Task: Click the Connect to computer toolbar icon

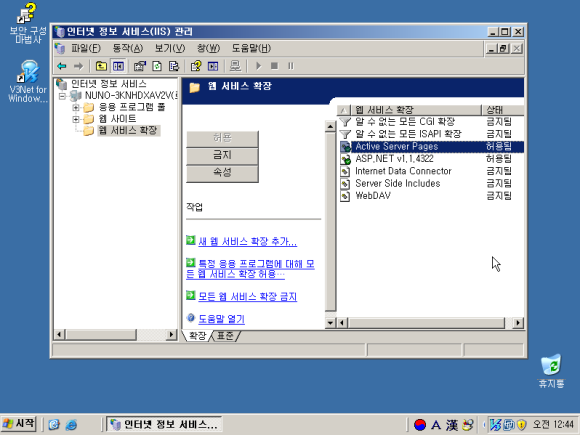Action: (235, 66)
